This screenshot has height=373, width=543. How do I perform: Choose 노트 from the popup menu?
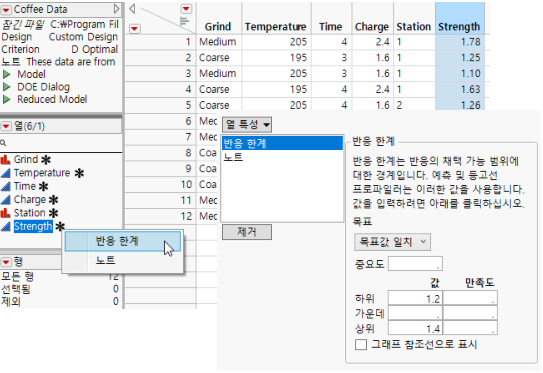point(123,260)
